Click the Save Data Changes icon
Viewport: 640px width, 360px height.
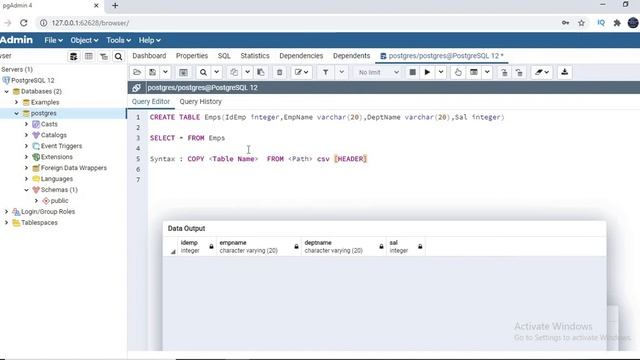(183, 72)
